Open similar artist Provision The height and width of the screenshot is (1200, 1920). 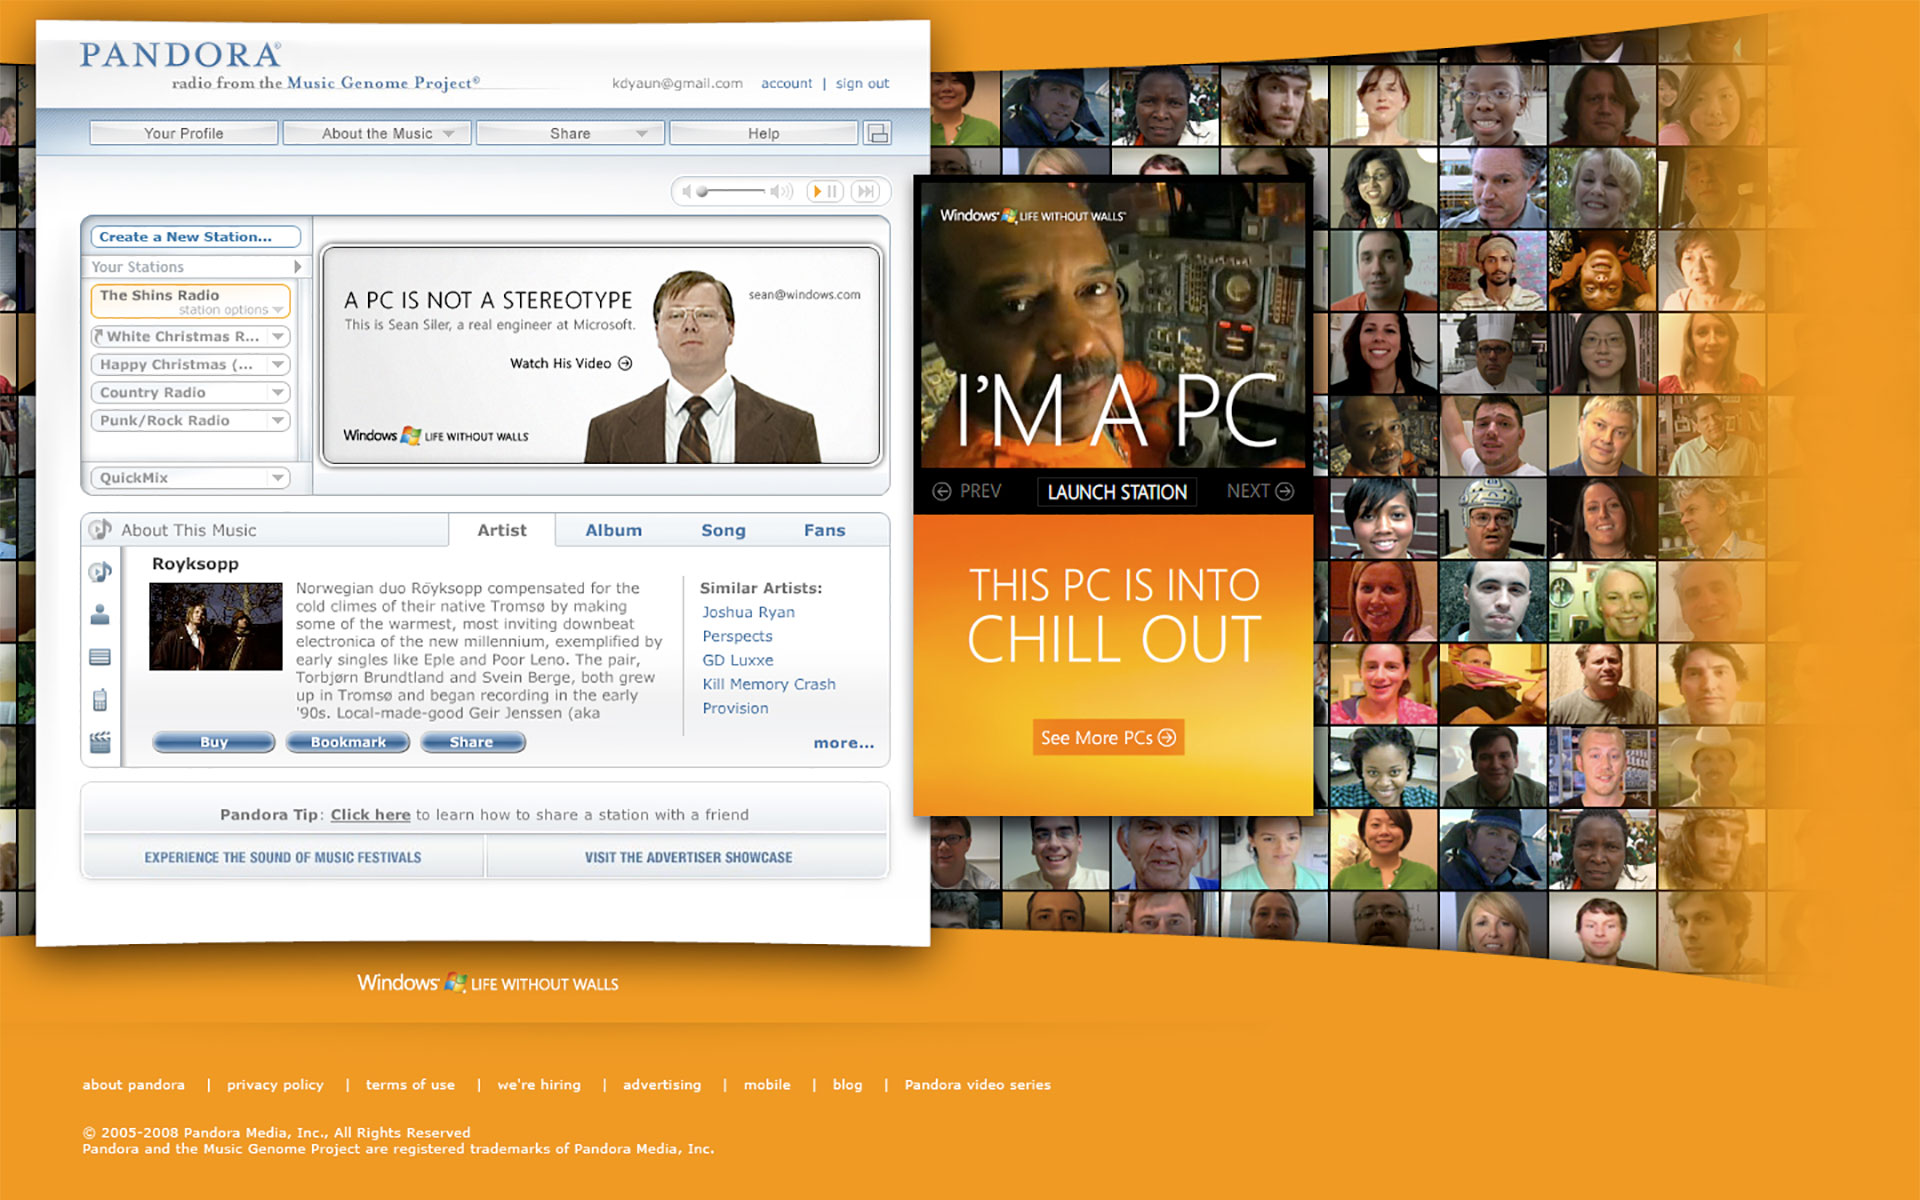(x=735, y=708)
